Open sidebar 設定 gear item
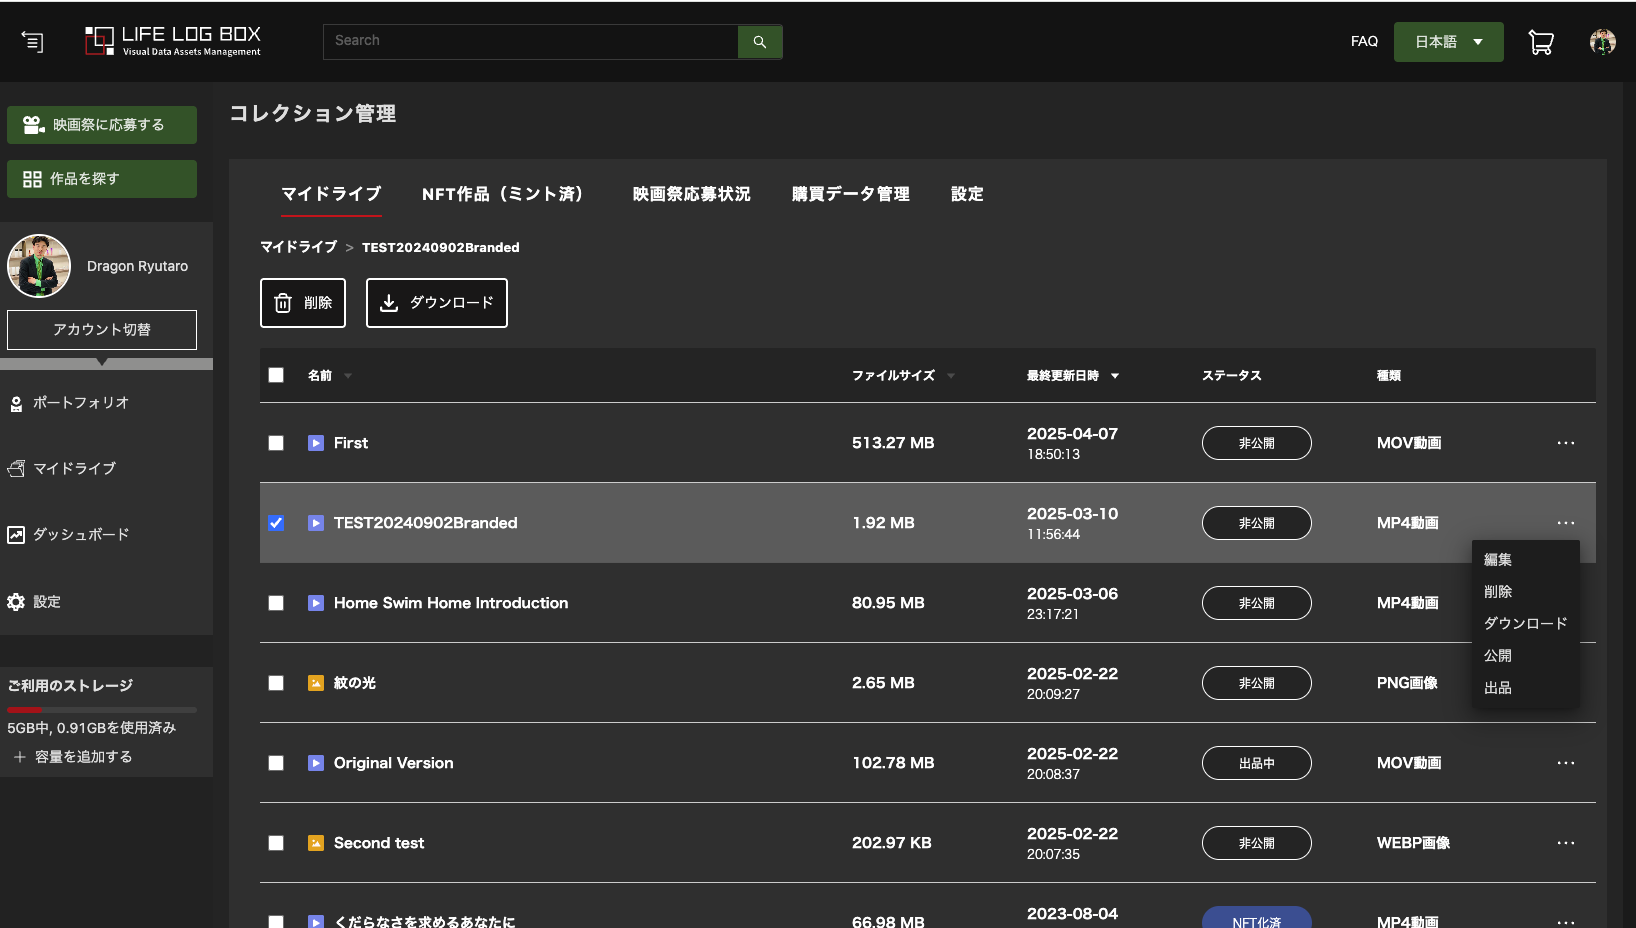This screenshot has width=1636, height=928. [46, 602]
